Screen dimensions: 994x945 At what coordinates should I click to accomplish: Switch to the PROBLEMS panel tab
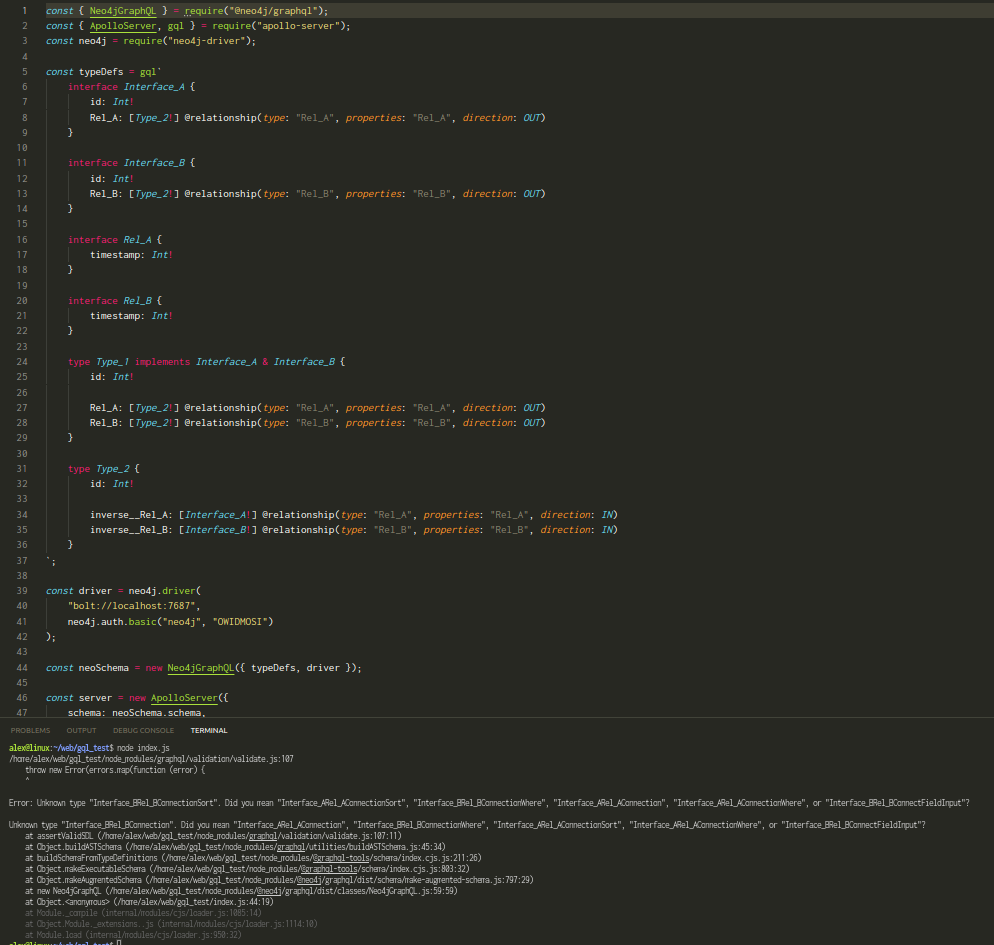click(30, 730)
